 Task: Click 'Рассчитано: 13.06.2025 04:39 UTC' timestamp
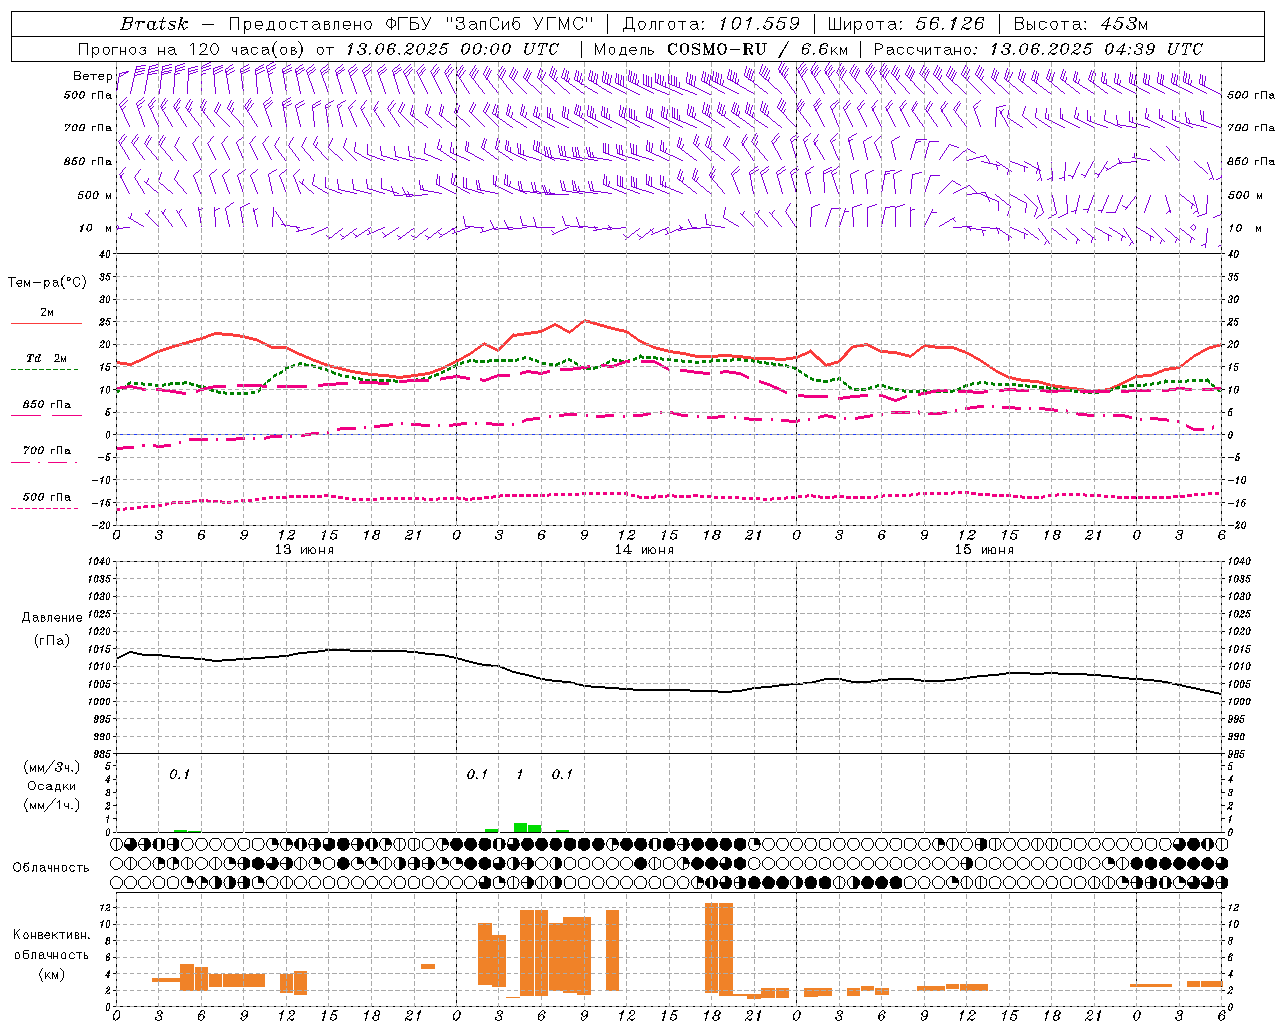click(x=1038, y=49)
